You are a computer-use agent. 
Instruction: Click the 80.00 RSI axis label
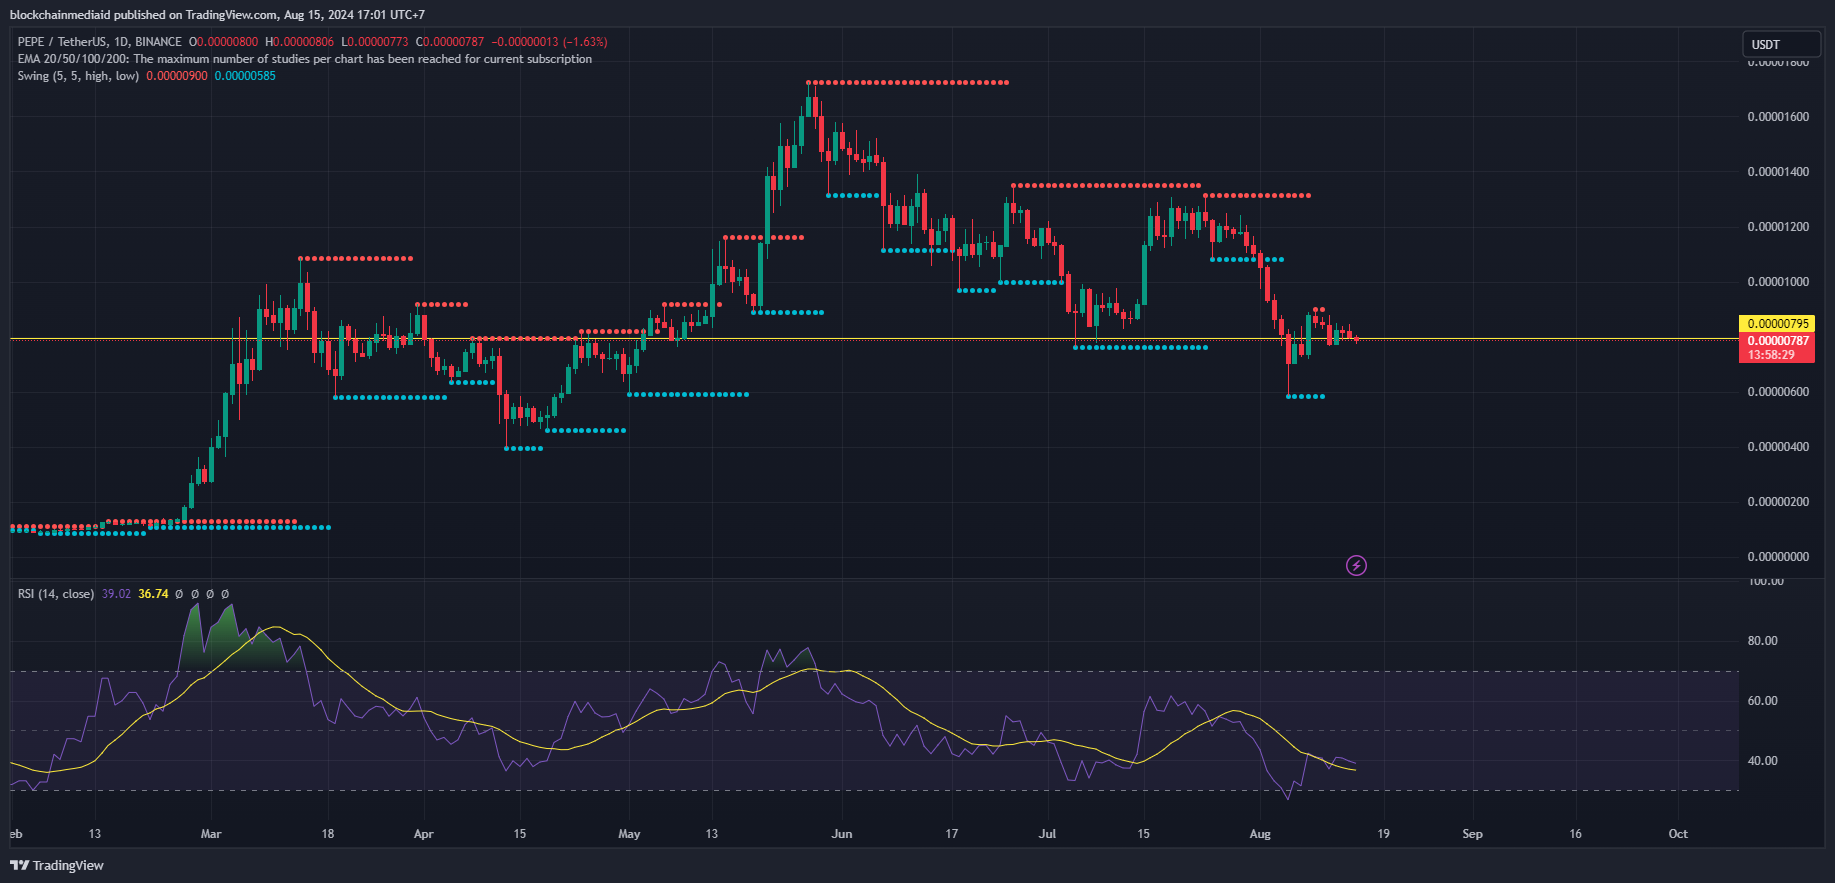coord(1762,641)
